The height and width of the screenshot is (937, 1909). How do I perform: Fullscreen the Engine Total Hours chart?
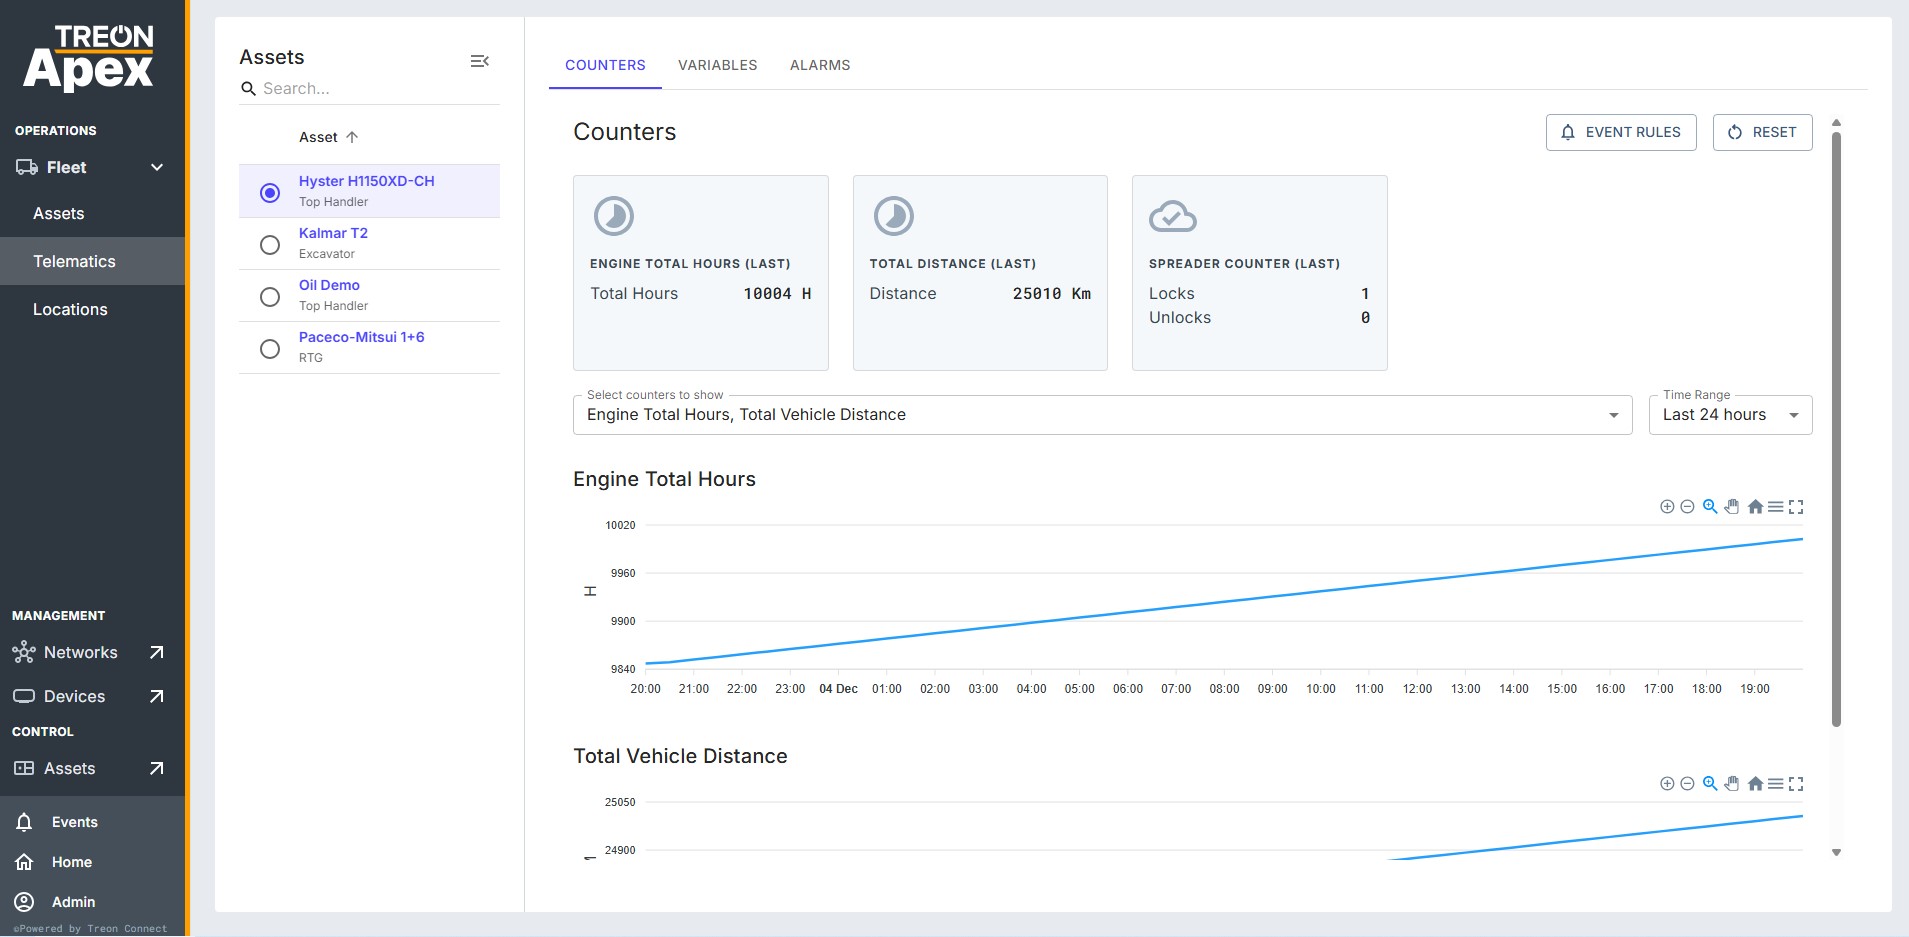click(1796, 507)
